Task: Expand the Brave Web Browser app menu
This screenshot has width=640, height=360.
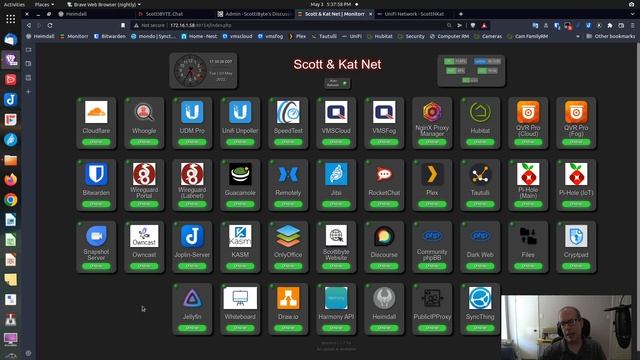Action: pos(104,4)
